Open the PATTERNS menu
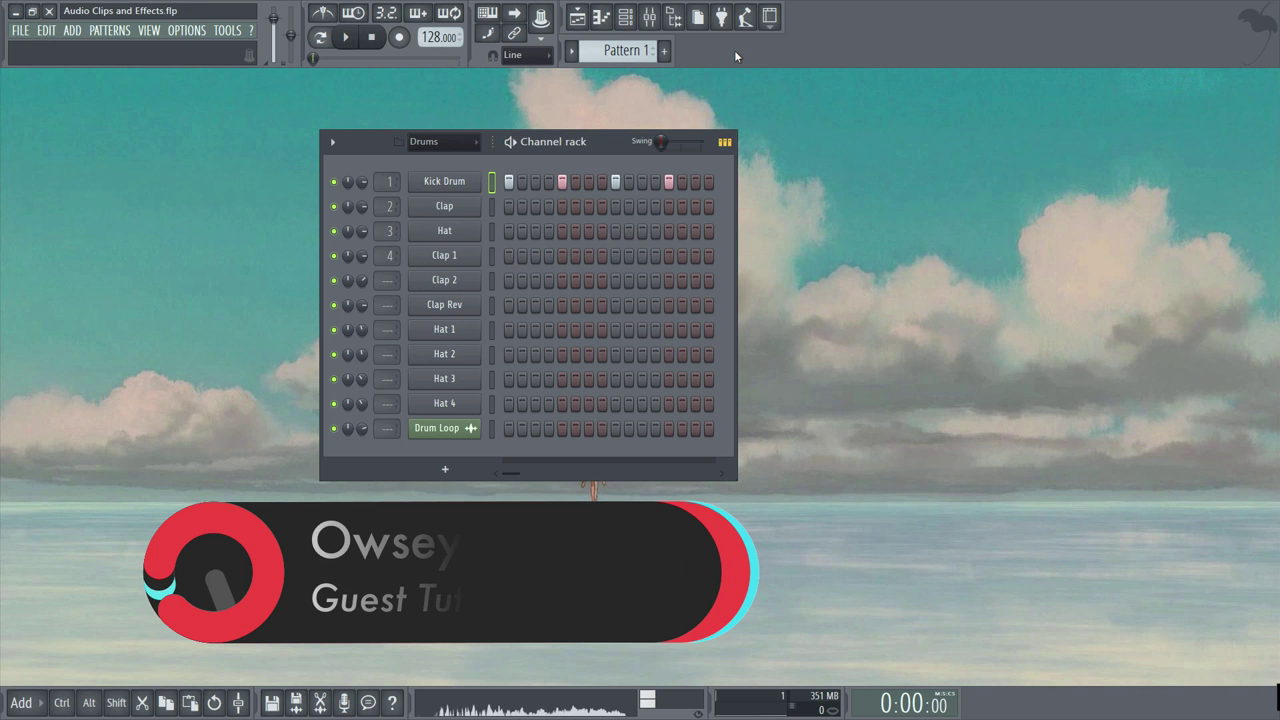 coord(109,31)
